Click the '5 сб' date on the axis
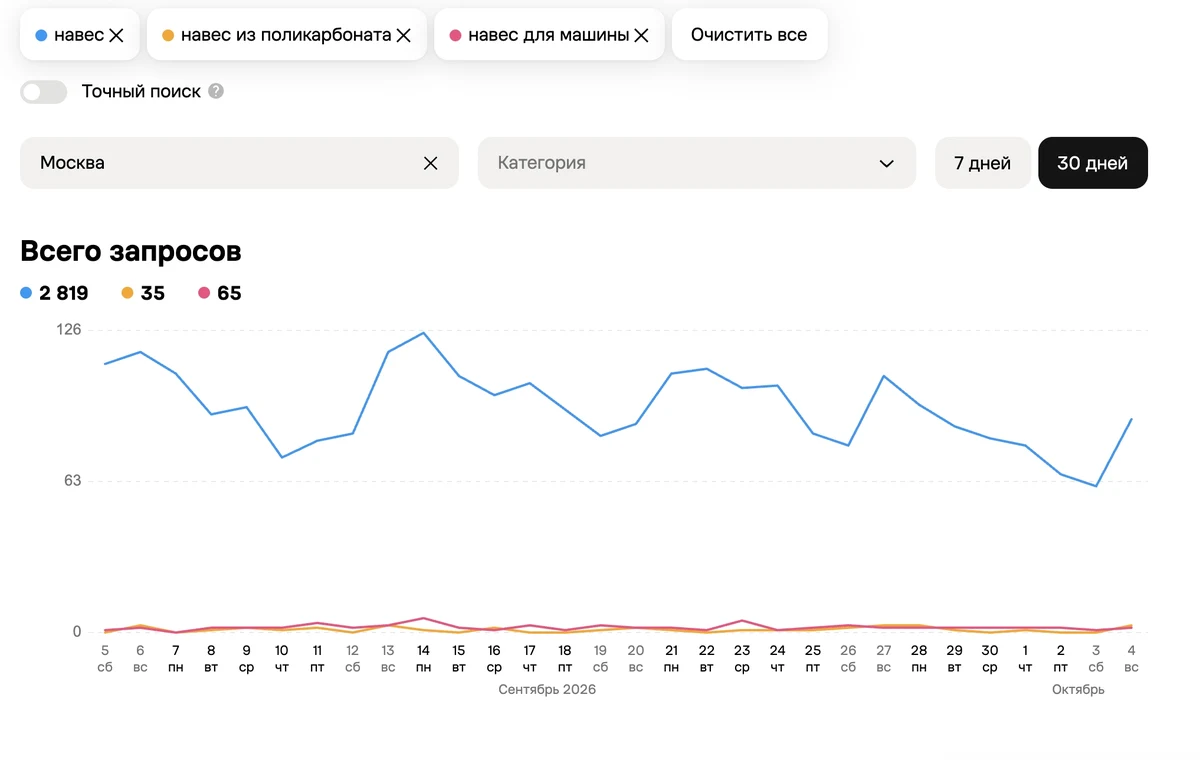The width and height of the screenshot is (1200, 760). coord(105,658)
